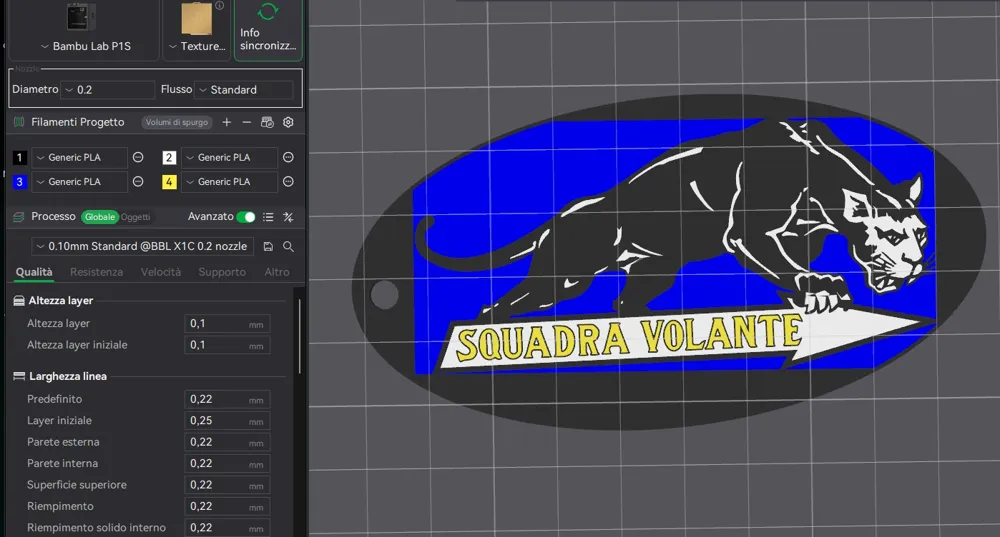
Task: Switch to the Velocità tab
Action: [x=161, y=272]
